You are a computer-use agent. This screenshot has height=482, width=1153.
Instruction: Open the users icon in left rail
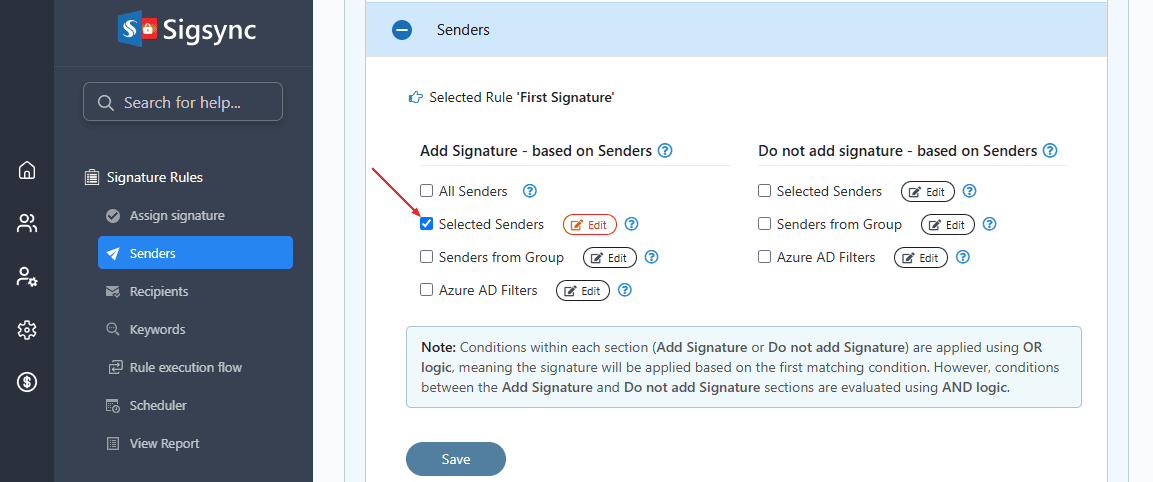tap(27, 223)
